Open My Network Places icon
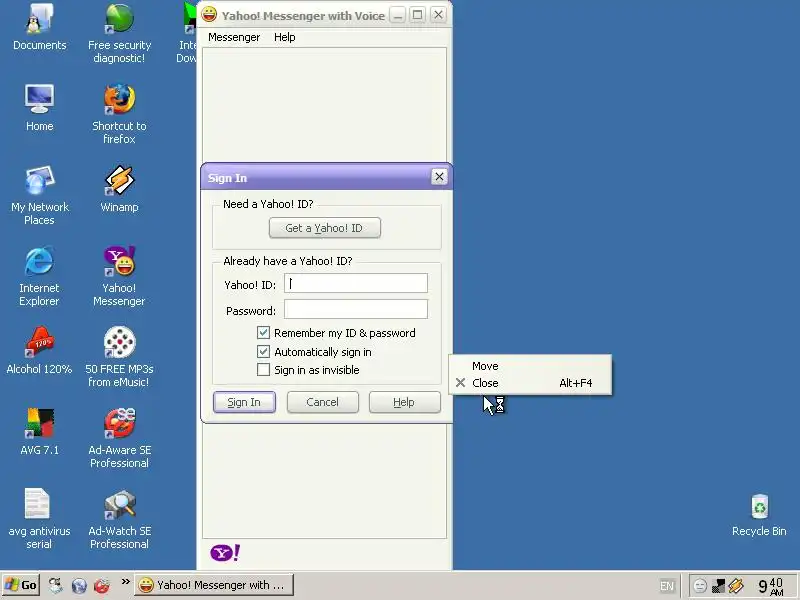This screenshot has width=800, height=600. 39,194
